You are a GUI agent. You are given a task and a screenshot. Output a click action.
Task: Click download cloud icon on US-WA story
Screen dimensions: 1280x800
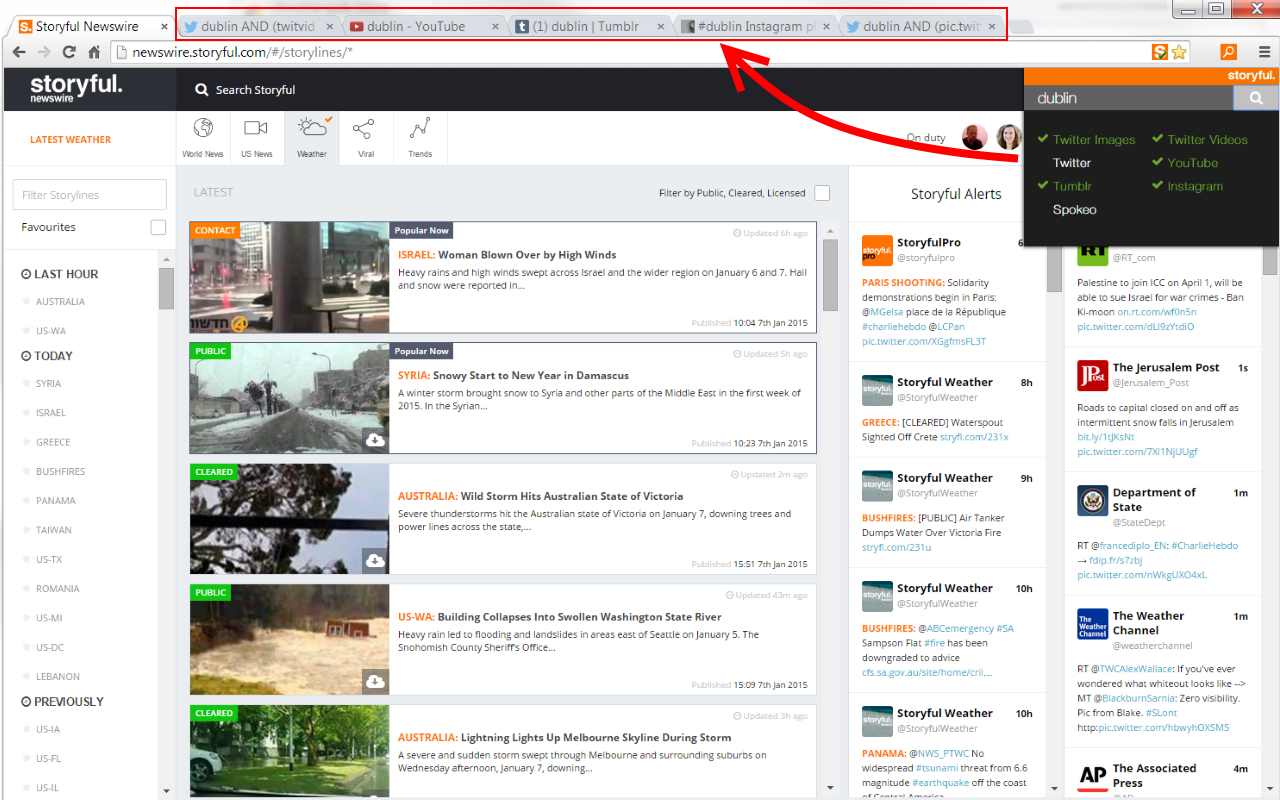375,681
